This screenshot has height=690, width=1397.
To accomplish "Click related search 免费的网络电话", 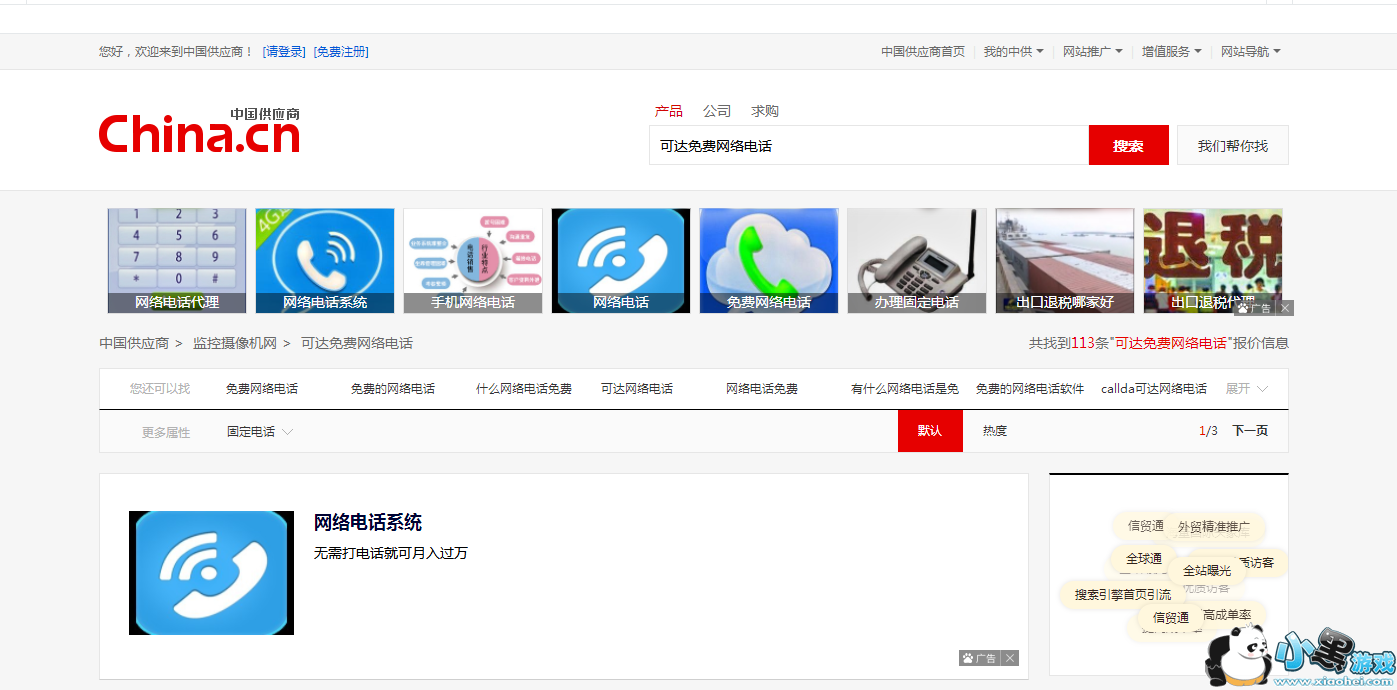I will coord(393,388).
